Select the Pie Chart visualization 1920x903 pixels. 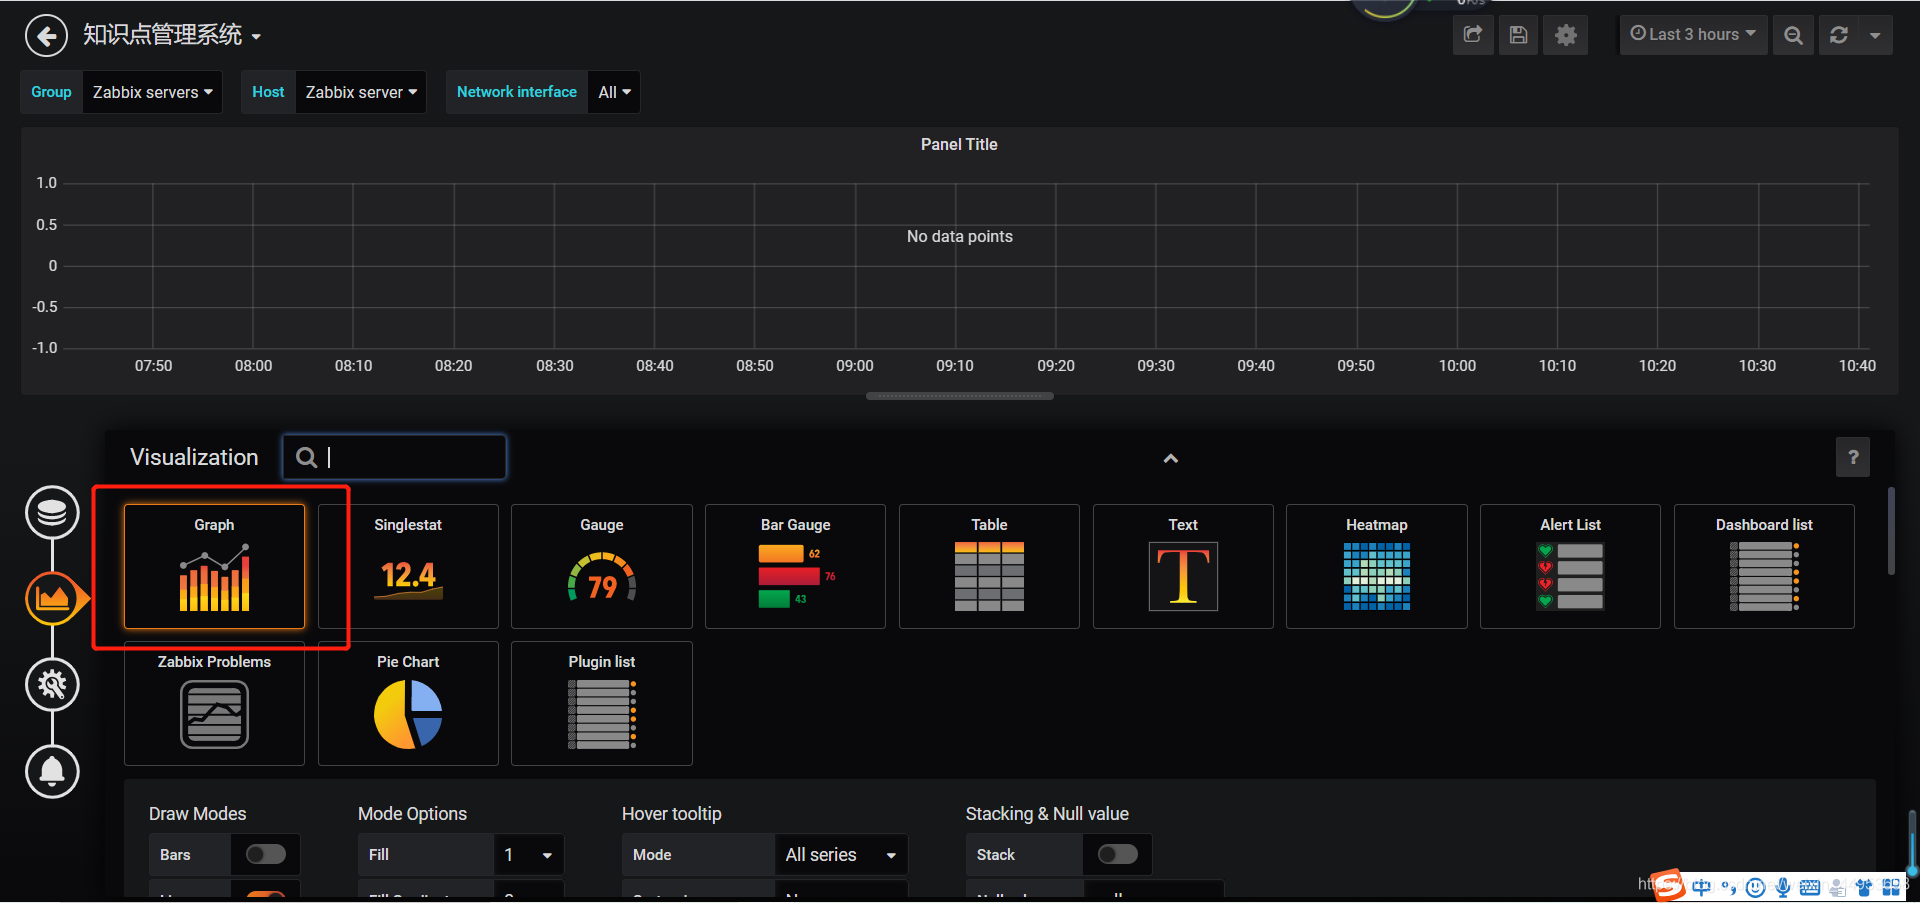click(x=408, y=703)
